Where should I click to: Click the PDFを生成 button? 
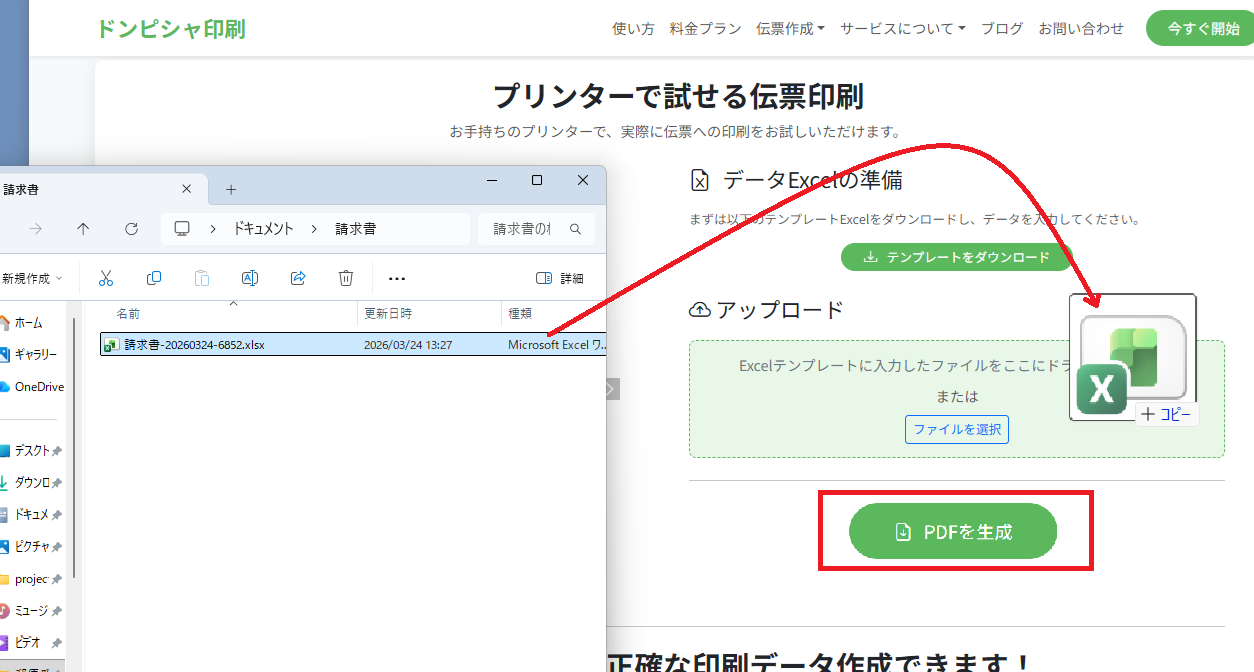click(x=953, y=532)
